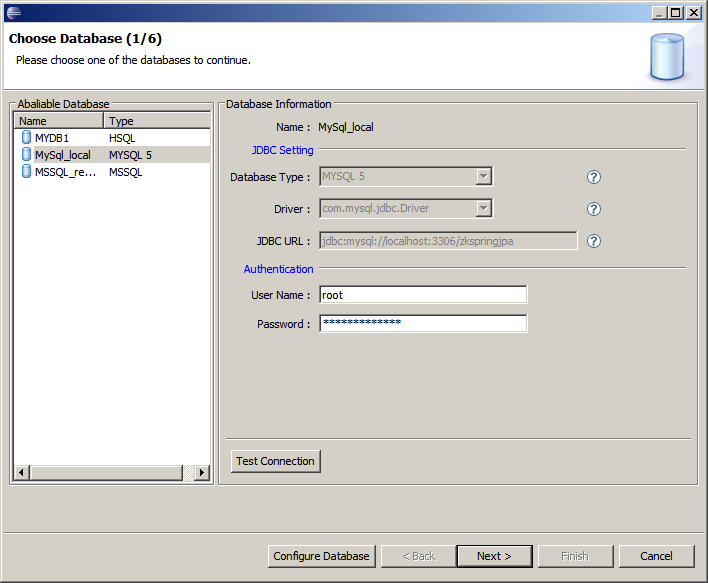The width and height of the screenshot is (708, 583).
Task: Click the horizontal scrollbar thumb
Action: pyautogui.click(x=107, y=472)
